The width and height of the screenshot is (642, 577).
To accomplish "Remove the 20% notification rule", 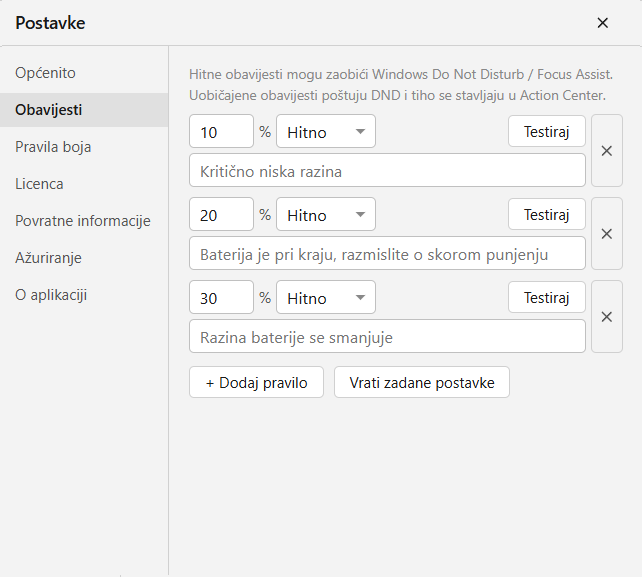I will [607, 233].
